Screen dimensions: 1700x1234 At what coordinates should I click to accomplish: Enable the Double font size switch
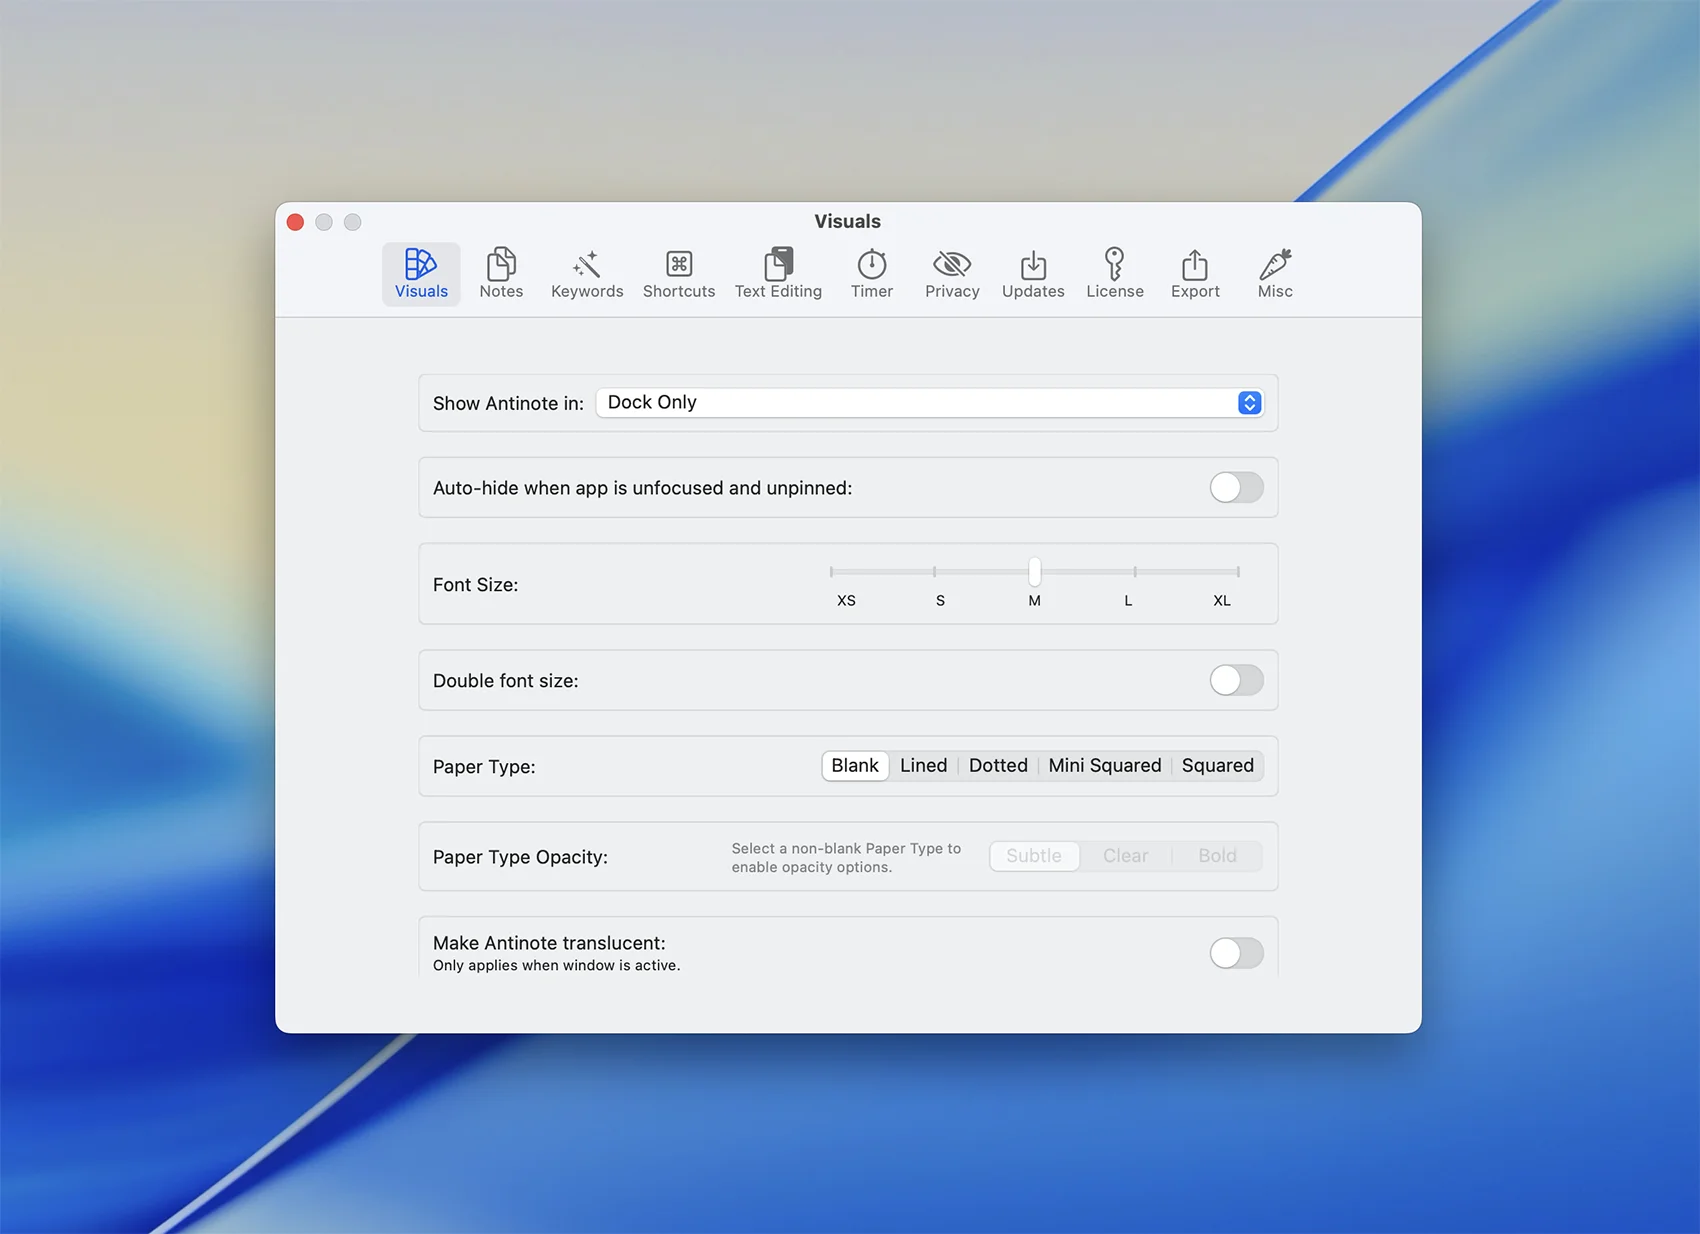click(x=1236, y=680)
